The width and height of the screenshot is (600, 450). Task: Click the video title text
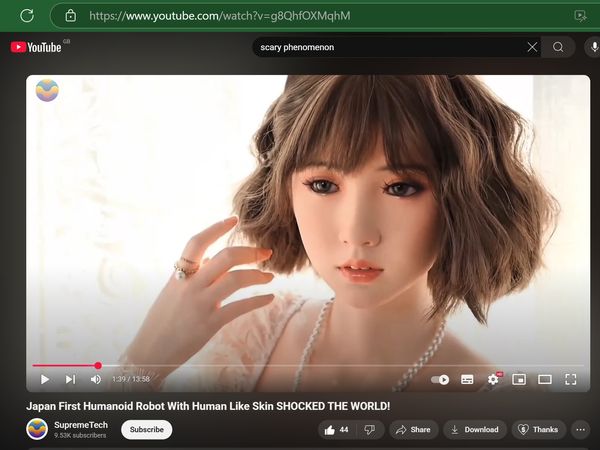208,406
